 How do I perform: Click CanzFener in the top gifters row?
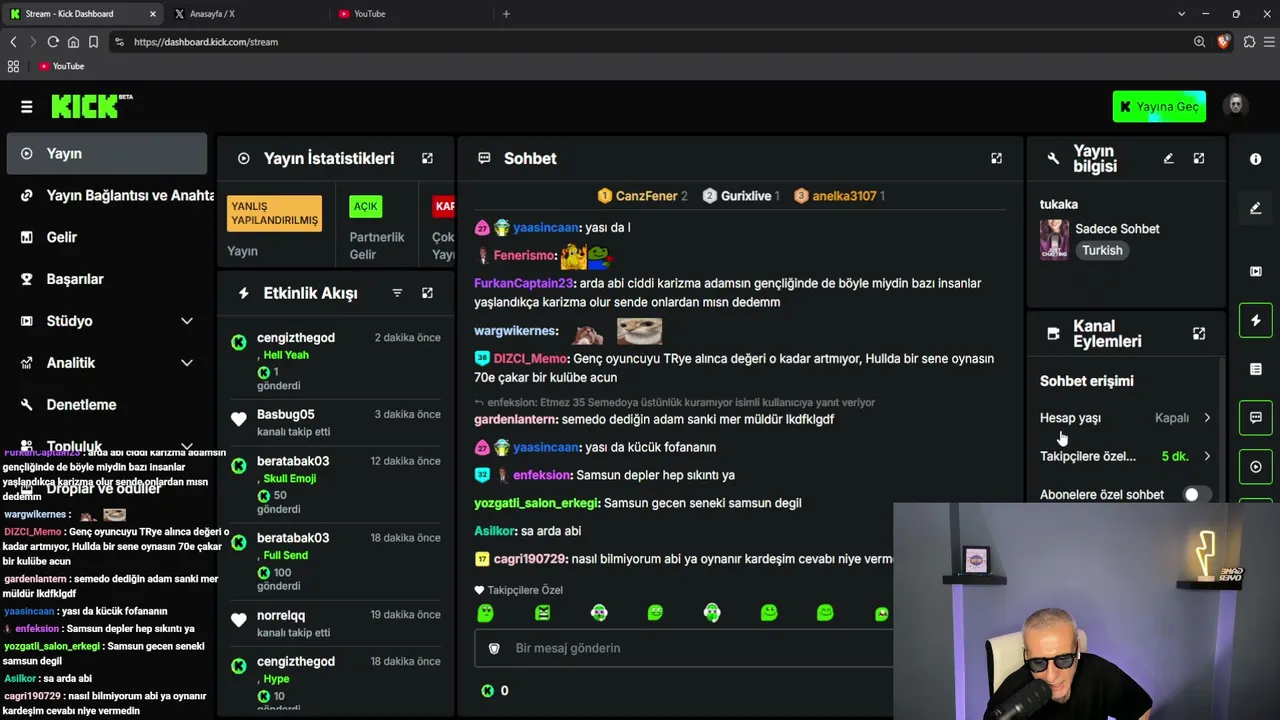[646, 196]
